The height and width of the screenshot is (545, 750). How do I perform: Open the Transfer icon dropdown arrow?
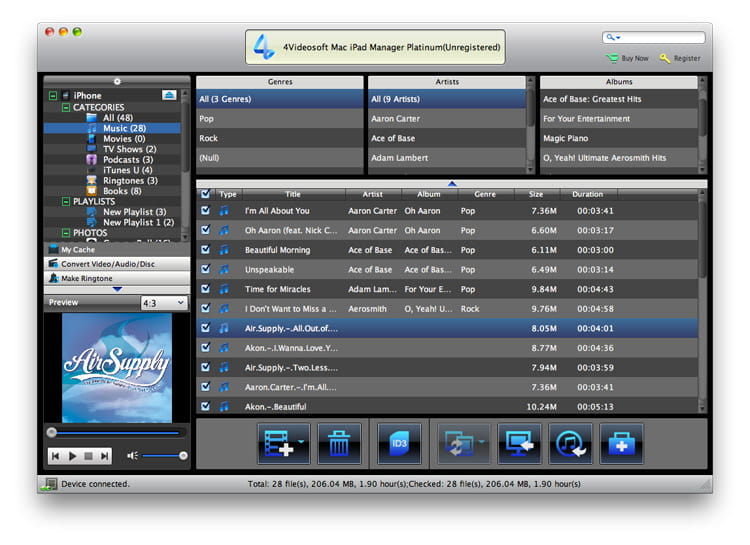pyautogui.click(x=481, y=442)
